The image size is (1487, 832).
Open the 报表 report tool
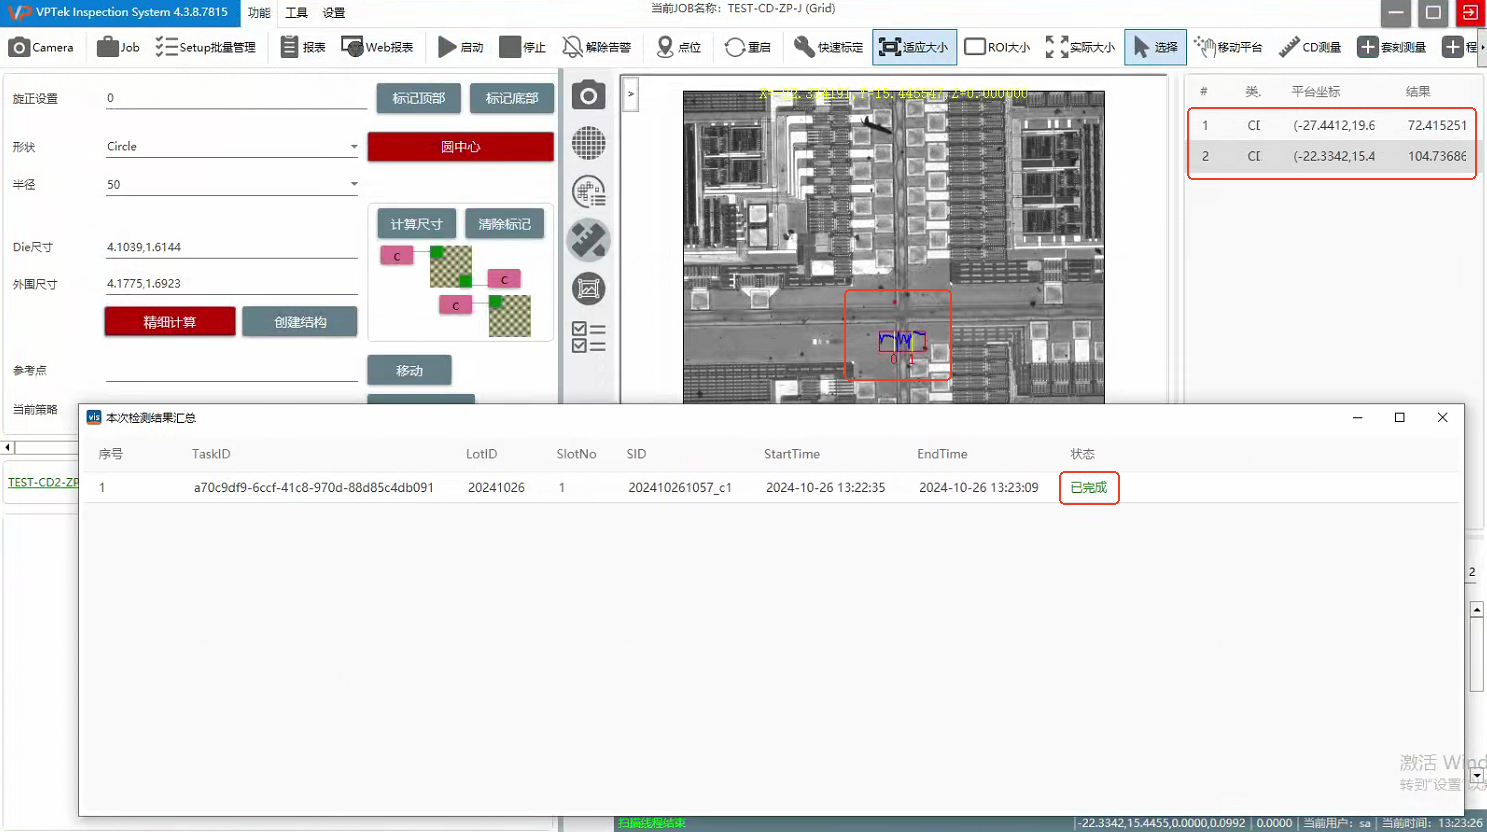pos(303,47)
